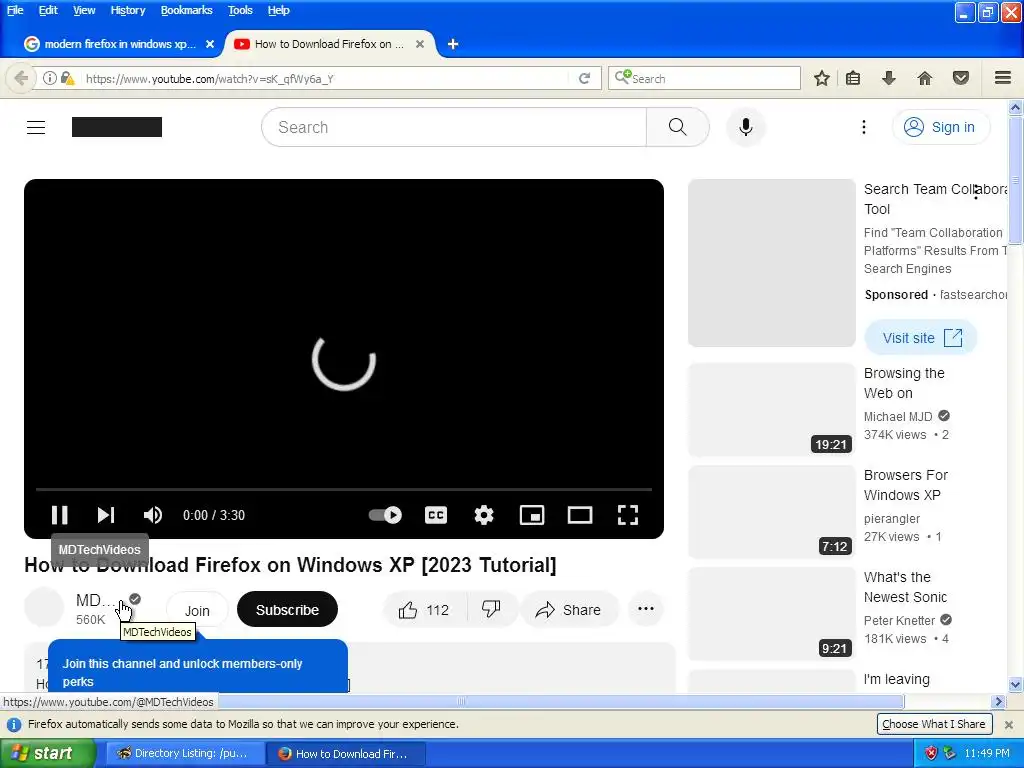The height and width of the screenshot is (768, 1024).
Task: Pause the video with the pause button
Action: (59, 515)
